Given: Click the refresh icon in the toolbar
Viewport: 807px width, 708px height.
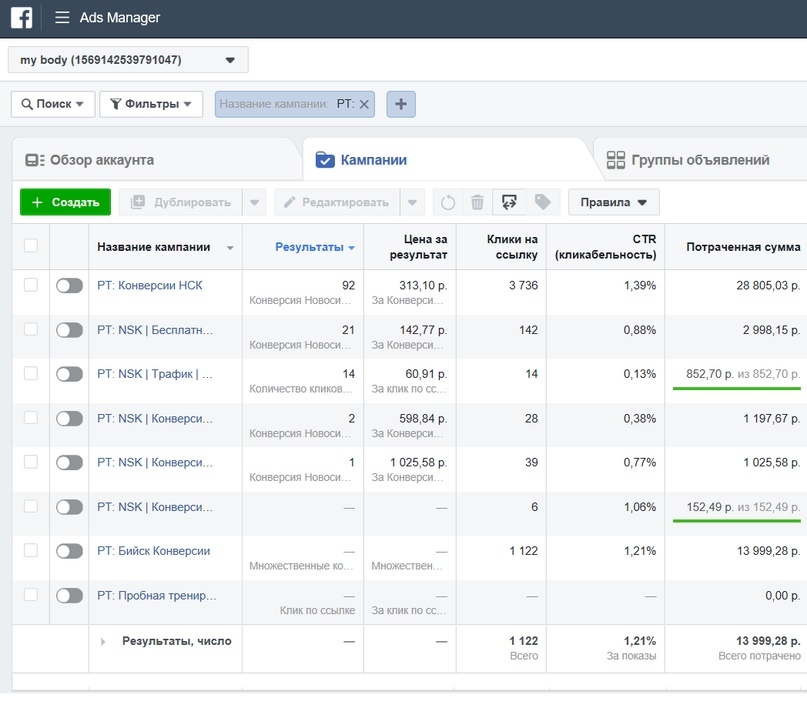Looking at the screenshot, I should (x=448, y=202).
